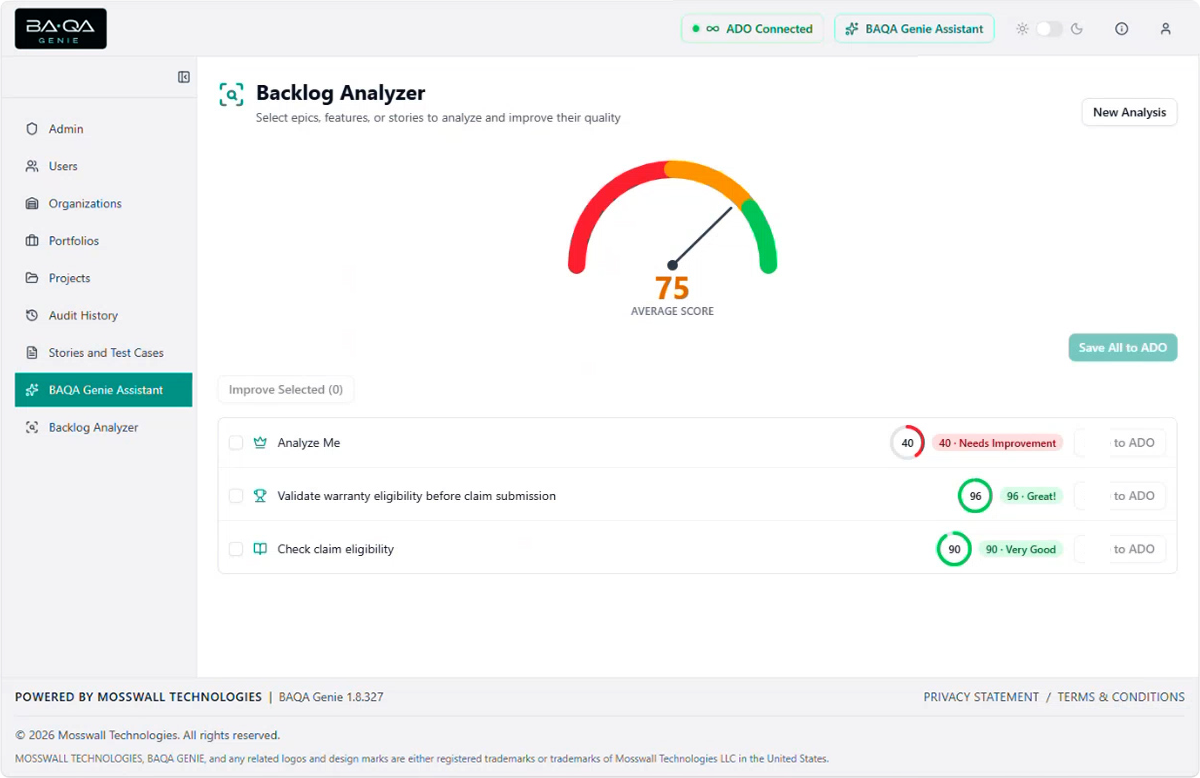Click the Check claim eligibility title
The height and width of the screenshot is (778, 1200).
tap(336, 549)
